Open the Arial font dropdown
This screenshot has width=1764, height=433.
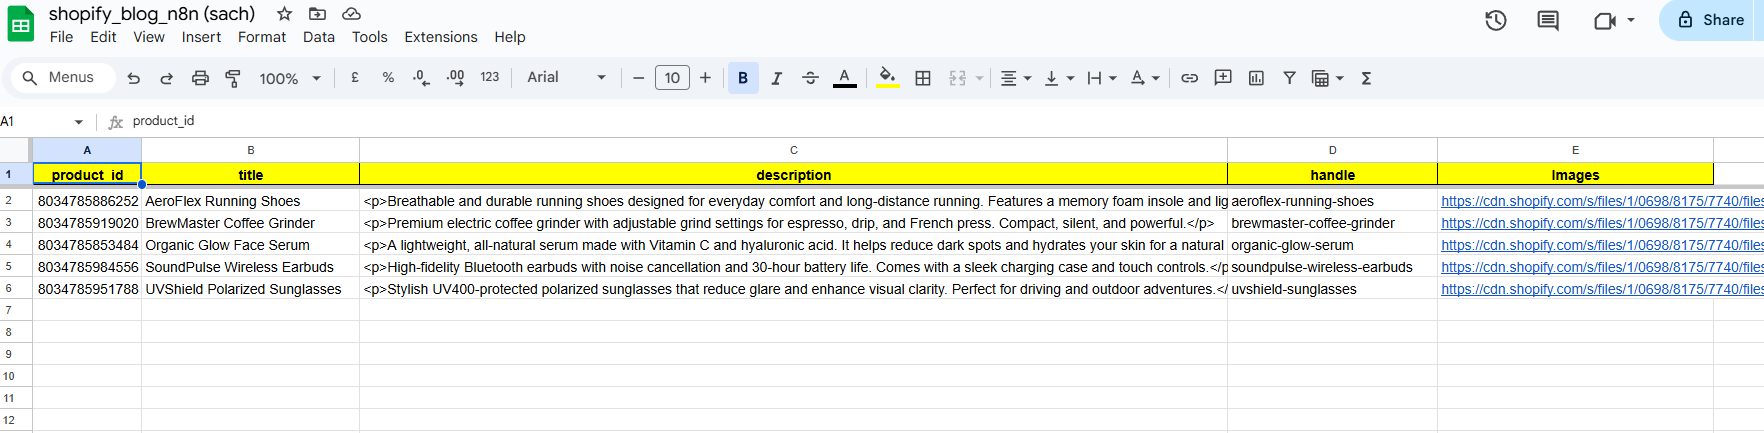pyautogui.click(x=566, y=78)
